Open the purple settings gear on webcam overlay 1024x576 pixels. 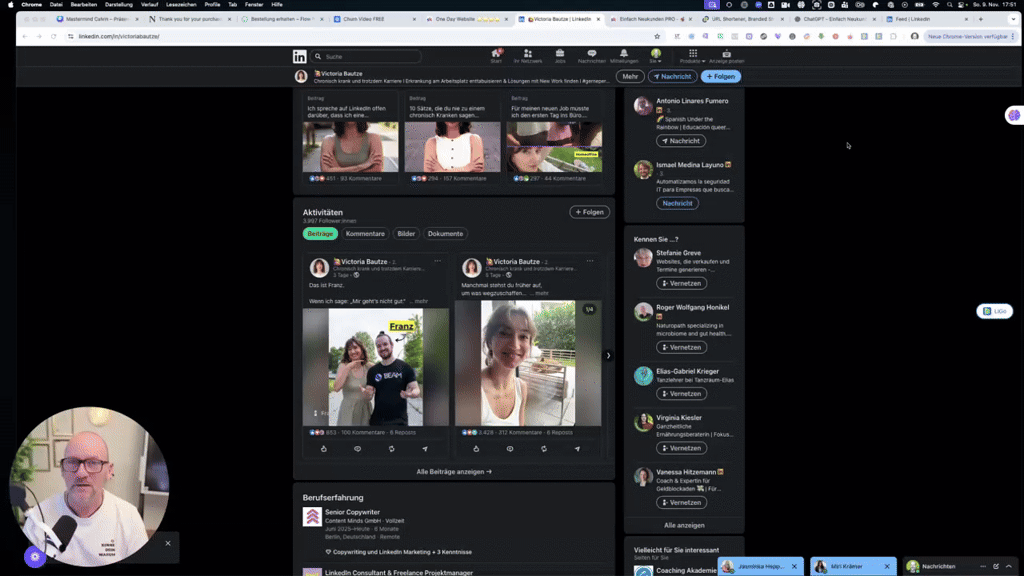point(35,556)
